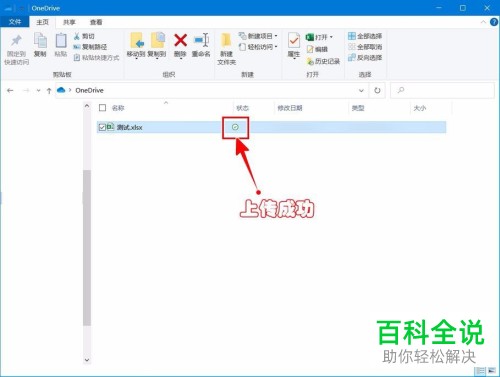500x377 pixels.
Task: Toggle the select-all checkbox in header
Action: (x=102, y=108)
